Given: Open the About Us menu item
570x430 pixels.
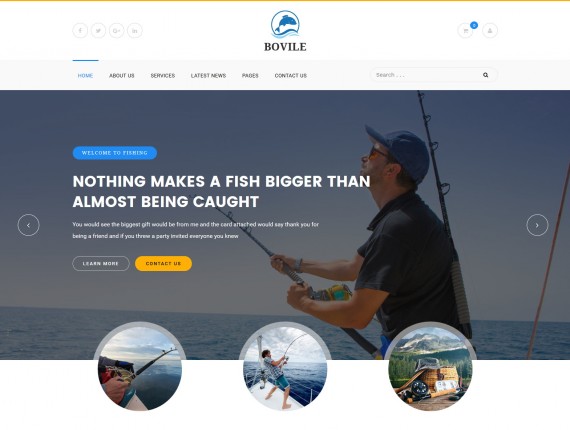Looking at the screenshot, I should click(x=122, y=76).
